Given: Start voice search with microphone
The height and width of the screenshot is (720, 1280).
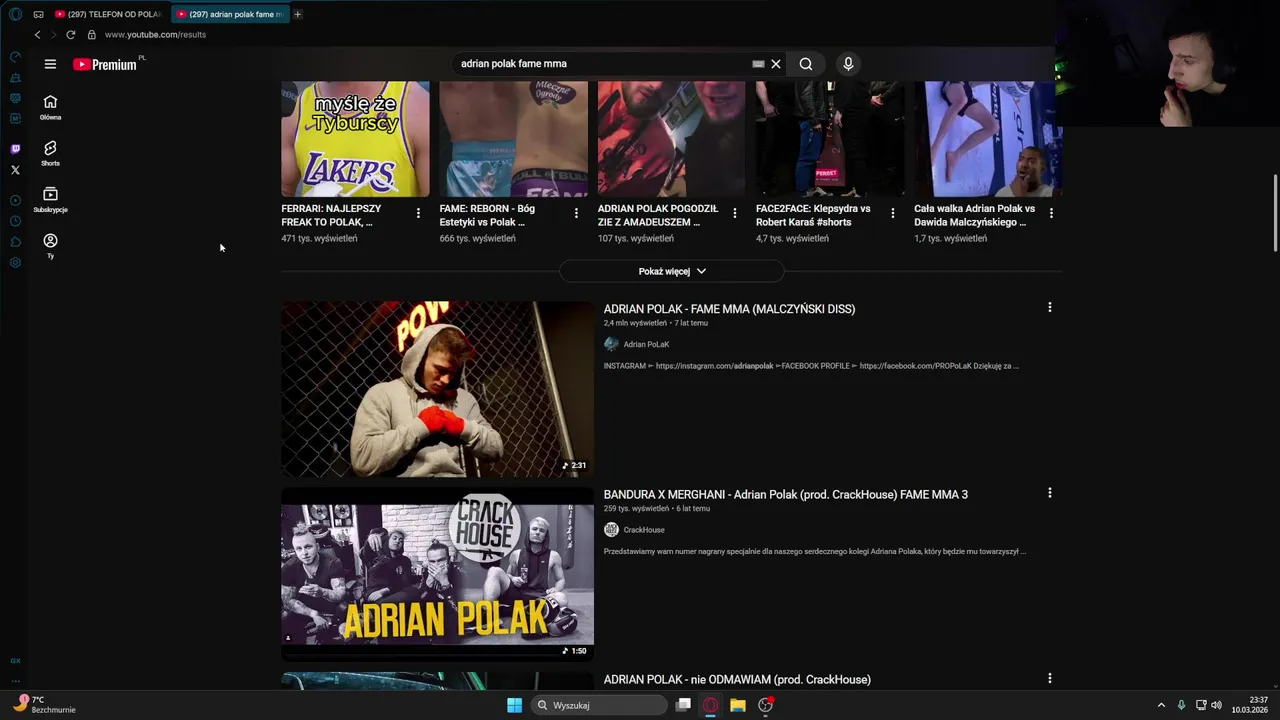Looking at the screenshot, I should pyautogui.click(x=848, y=64).
